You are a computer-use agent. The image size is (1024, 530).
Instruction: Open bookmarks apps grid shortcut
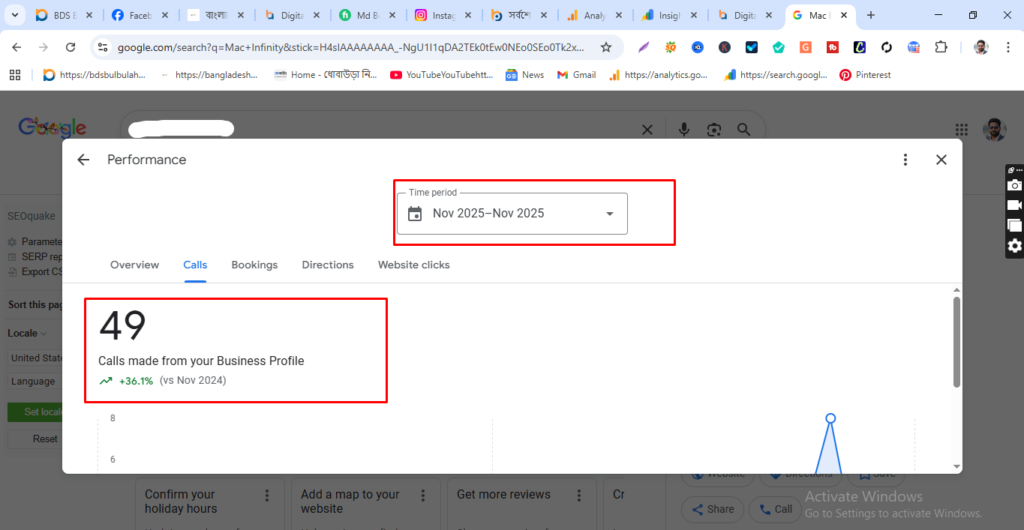[15, 75]
